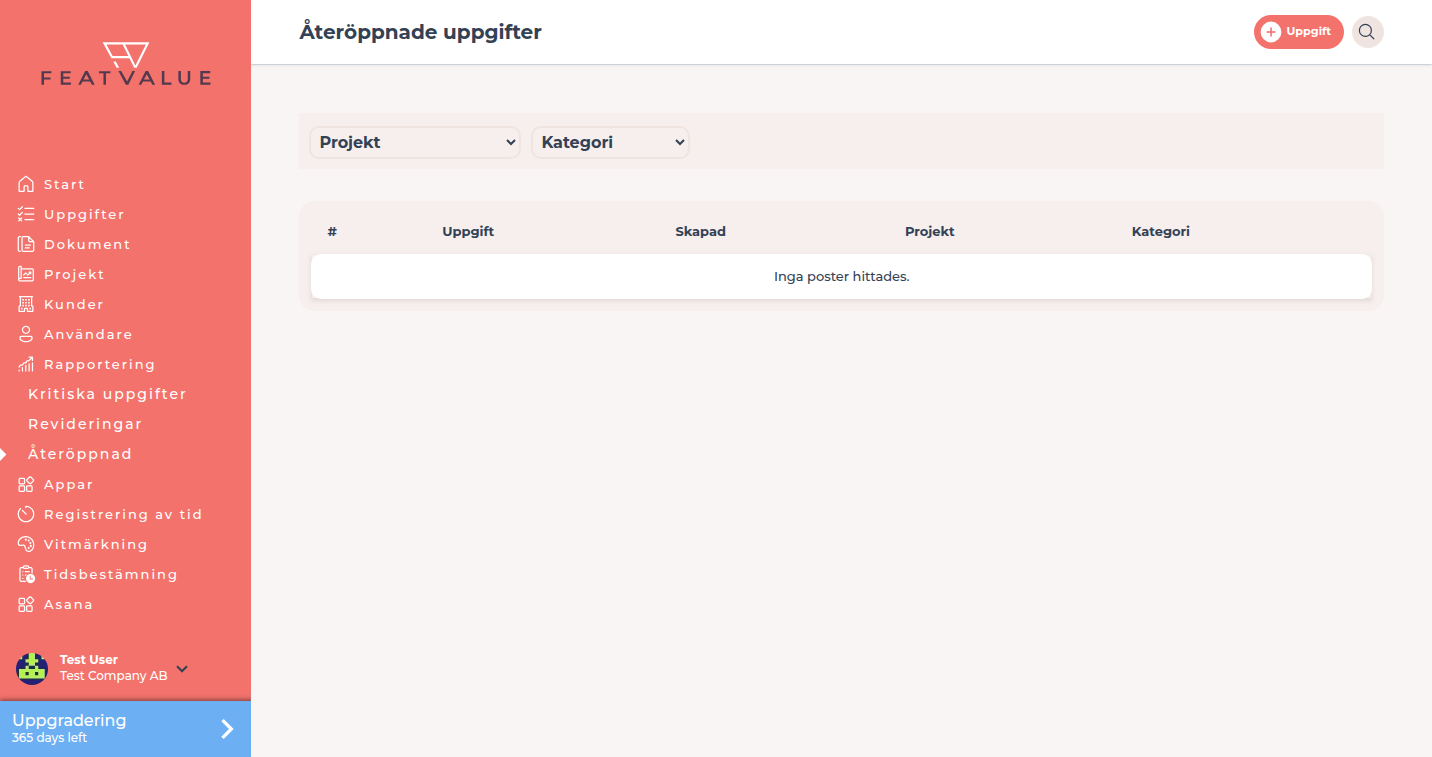Image resolution: width=1432 pixels, height=757 pixels.
Task: Open Kritiska uppgifter submenu item
Action: coord(107,394)
